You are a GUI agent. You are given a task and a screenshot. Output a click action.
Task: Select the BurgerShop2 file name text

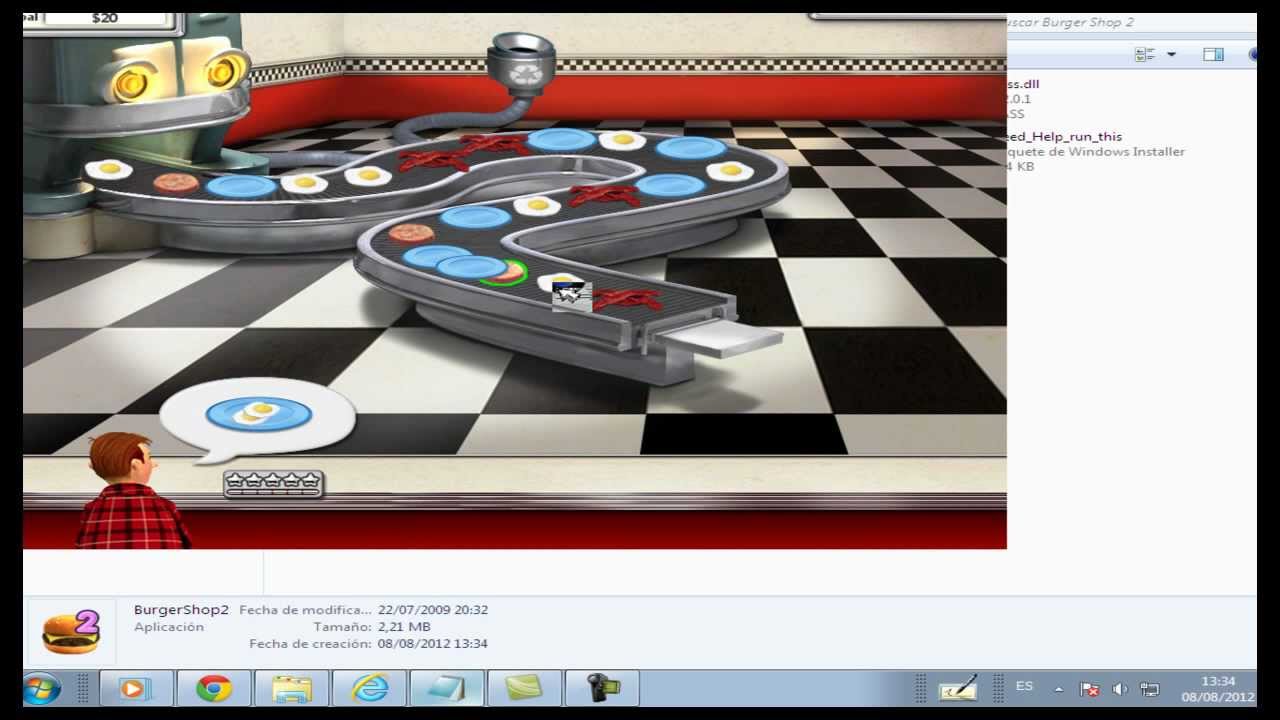click(181, 609)
